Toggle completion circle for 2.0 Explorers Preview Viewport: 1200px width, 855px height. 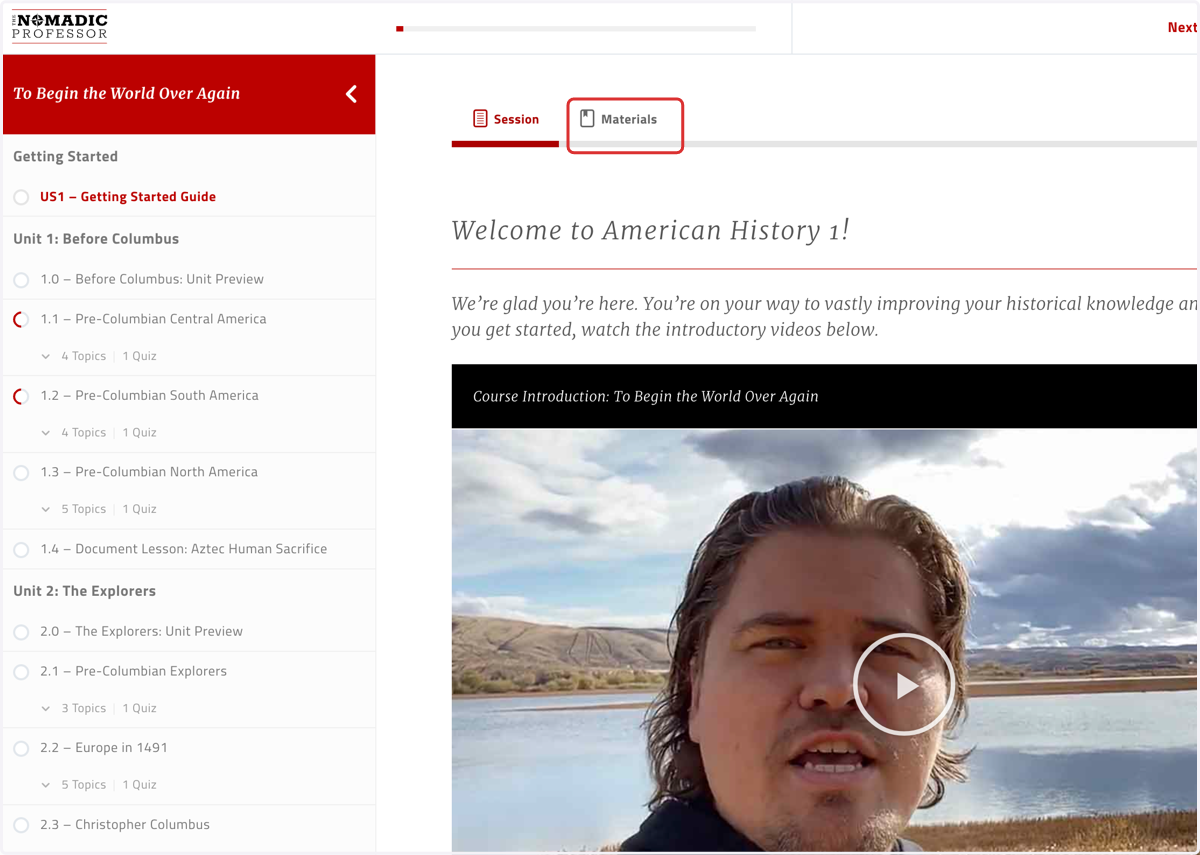[21, 632]
